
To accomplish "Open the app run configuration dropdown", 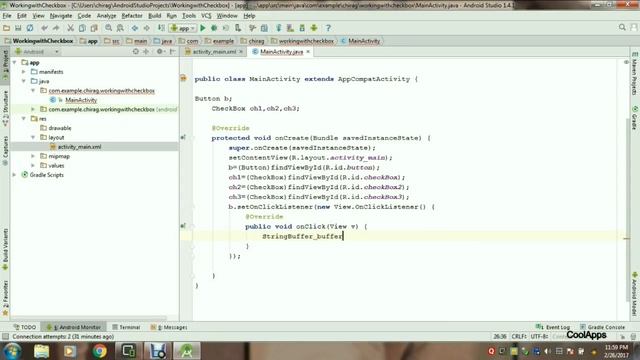I will (x=182, y=28).
